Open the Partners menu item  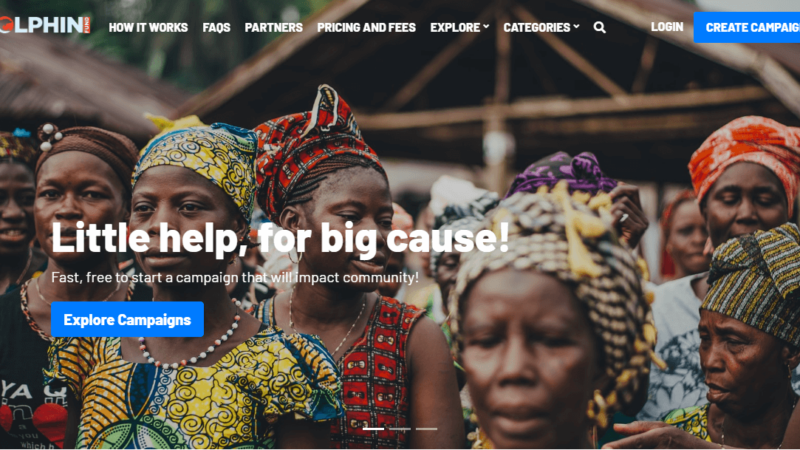click(x=273, y=28)
